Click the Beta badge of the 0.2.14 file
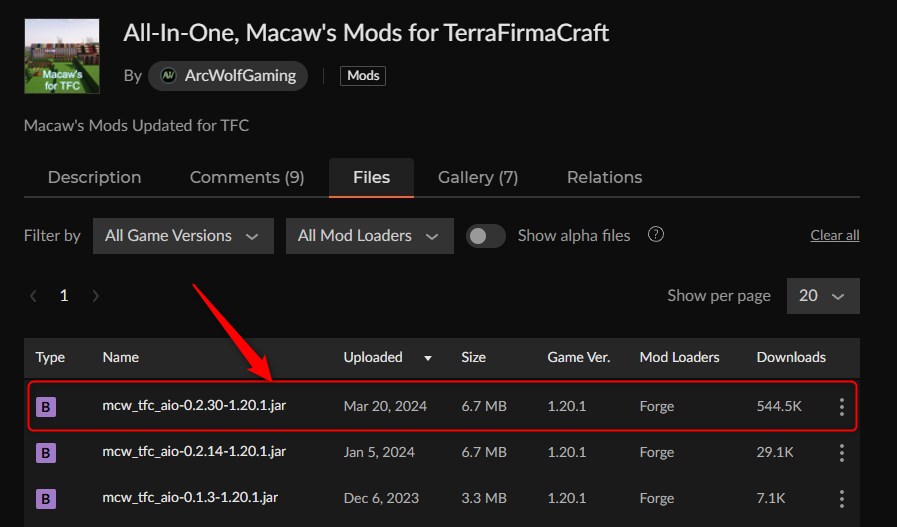 tap(45, 453)
